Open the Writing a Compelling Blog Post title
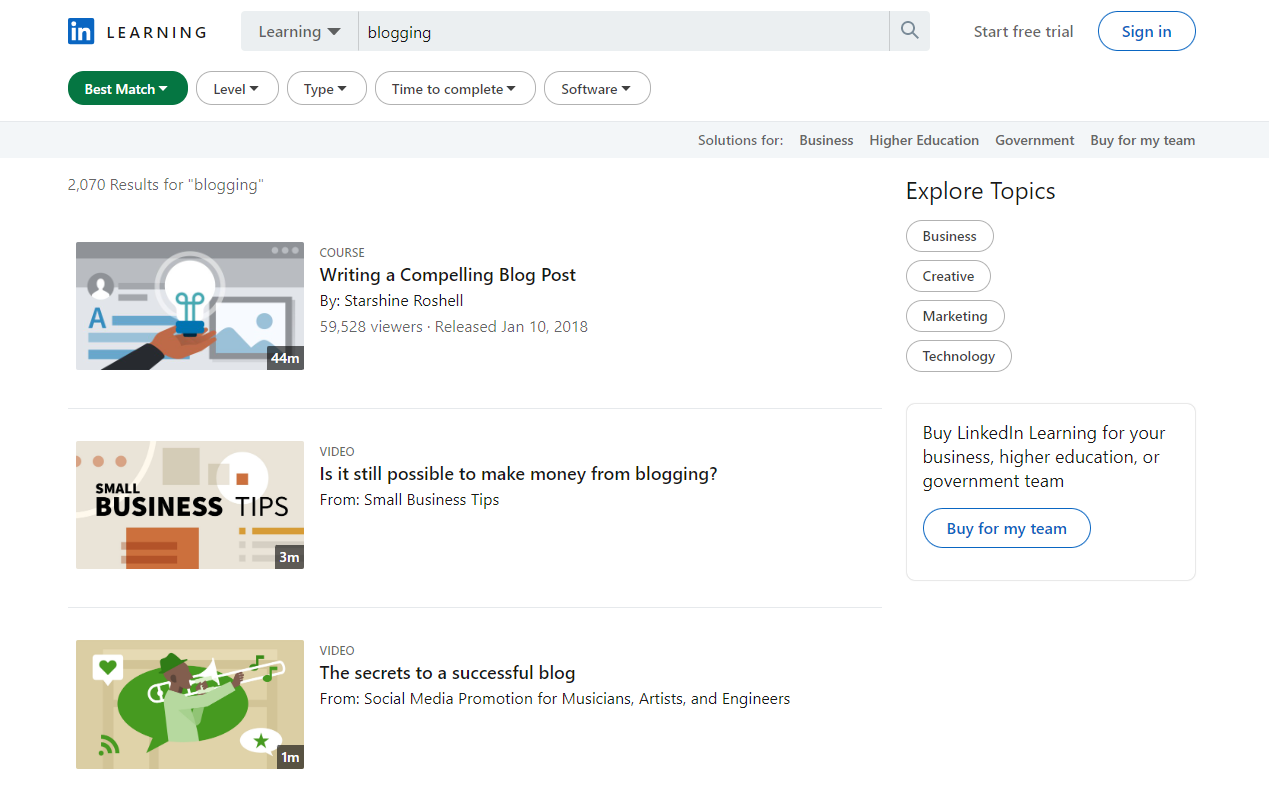Screen dimensions: 1269x795 click(x=448, y=274)
